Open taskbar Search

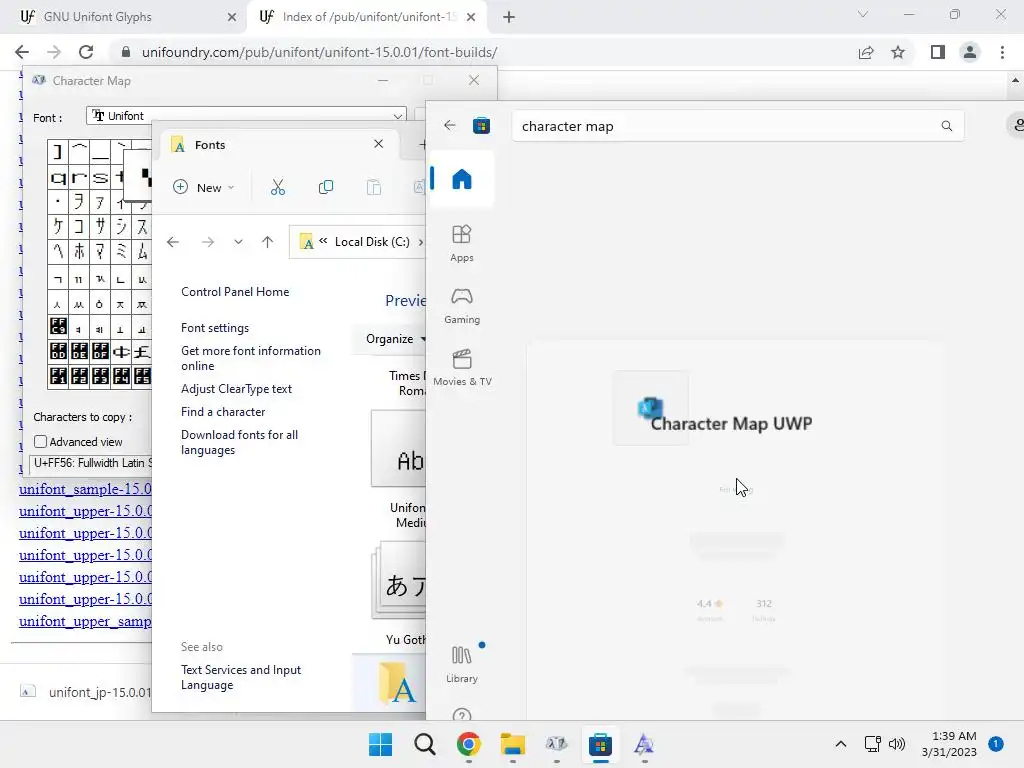(x=424, y=744)
